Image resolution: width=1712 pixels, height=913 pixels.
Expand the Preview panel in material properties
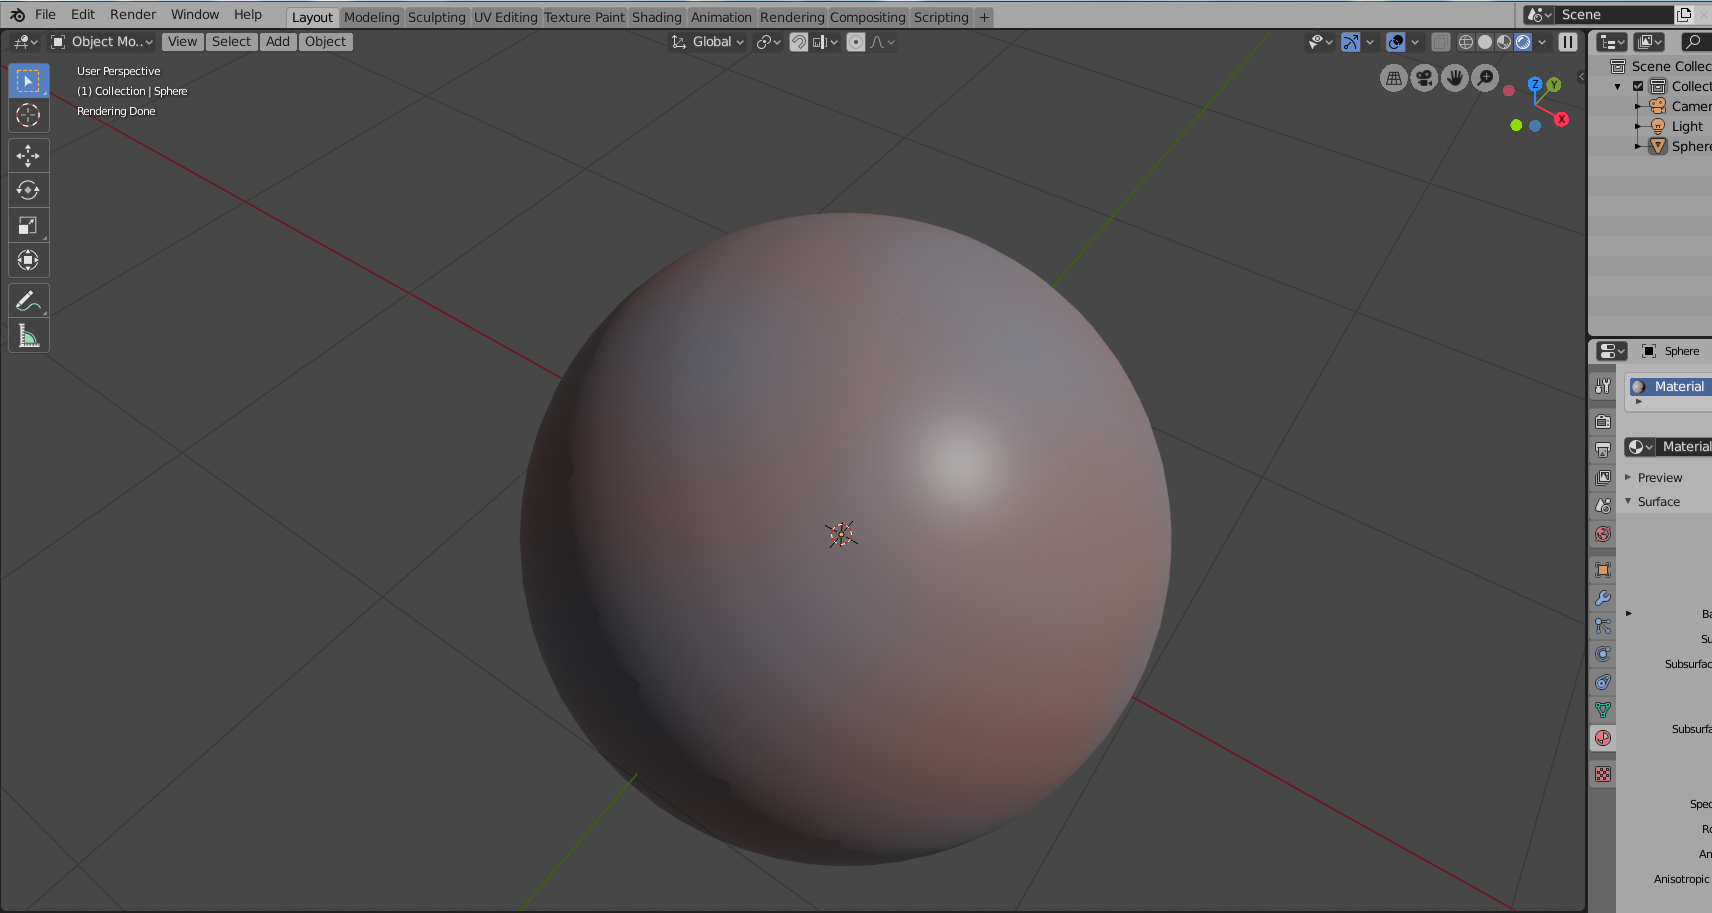[1659, 478]
